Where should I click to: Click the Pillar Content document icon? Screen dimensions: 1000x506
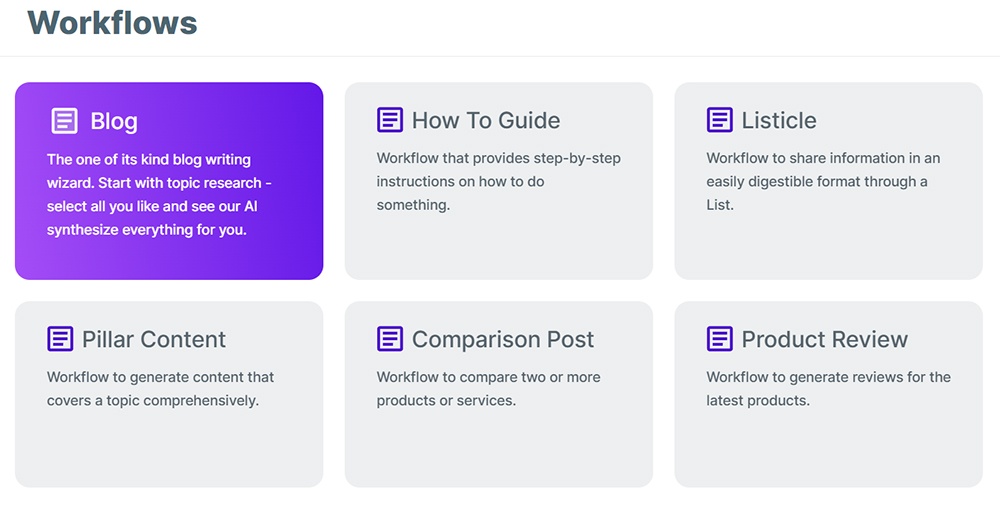[x=60, y=339]
